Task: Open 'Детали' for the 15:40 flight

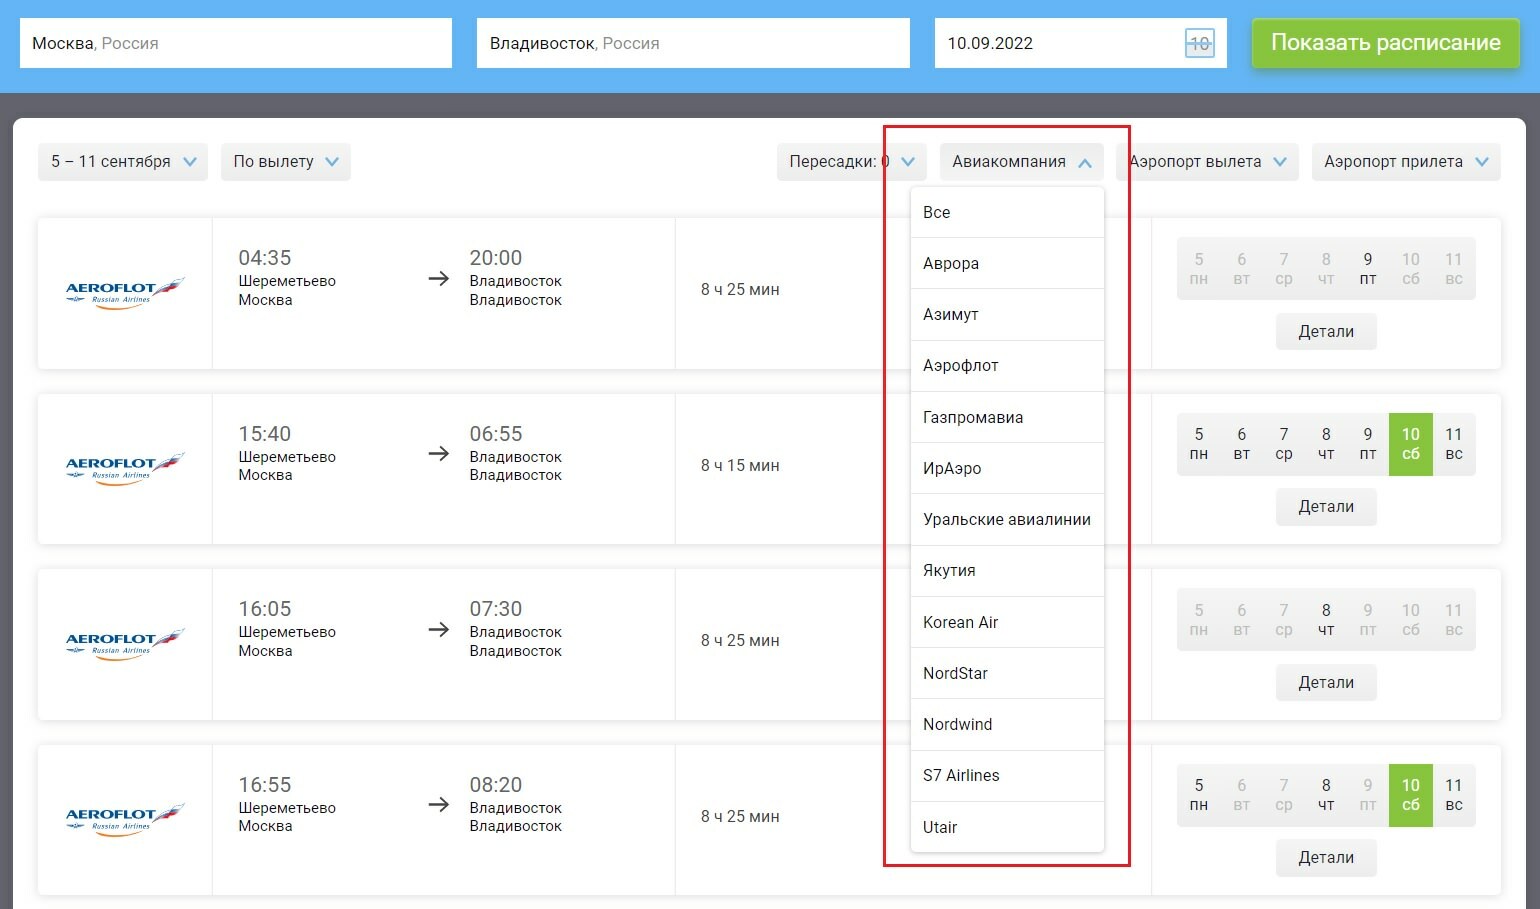Action: (1326, 507)
